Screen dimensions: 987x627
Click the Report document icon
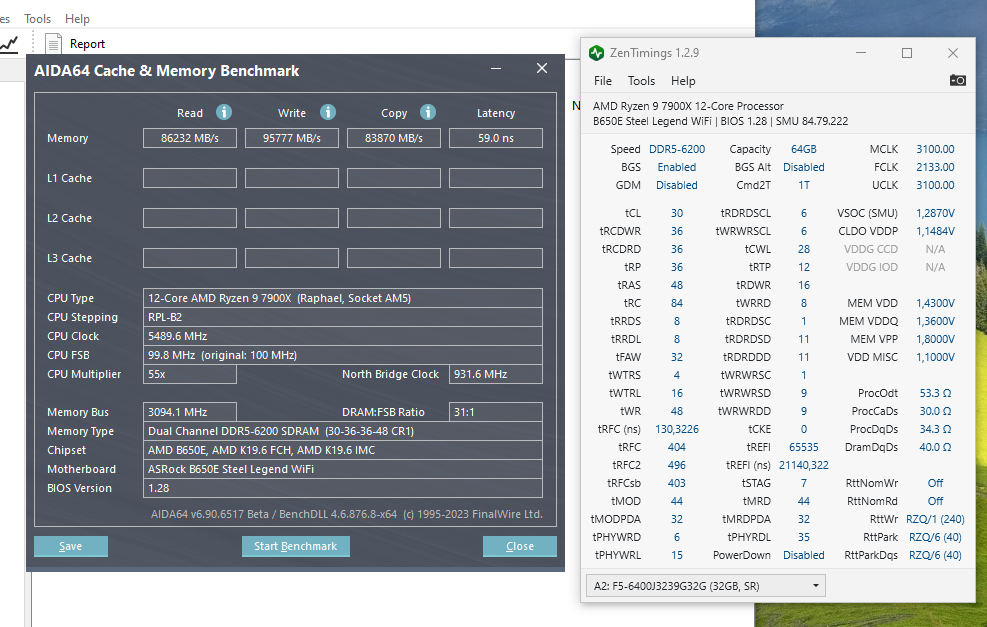pos(54,43)
